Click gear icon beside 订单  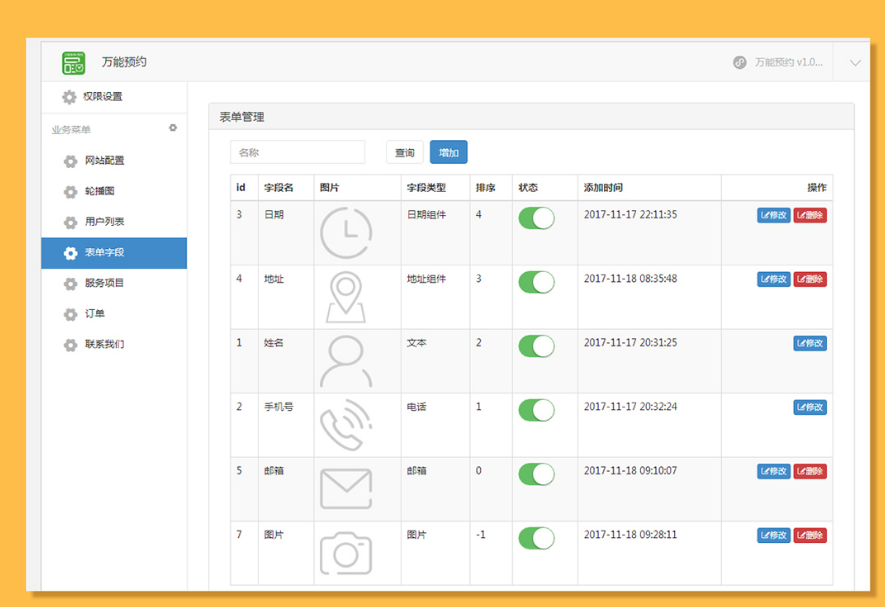click(x=70, y=314)
